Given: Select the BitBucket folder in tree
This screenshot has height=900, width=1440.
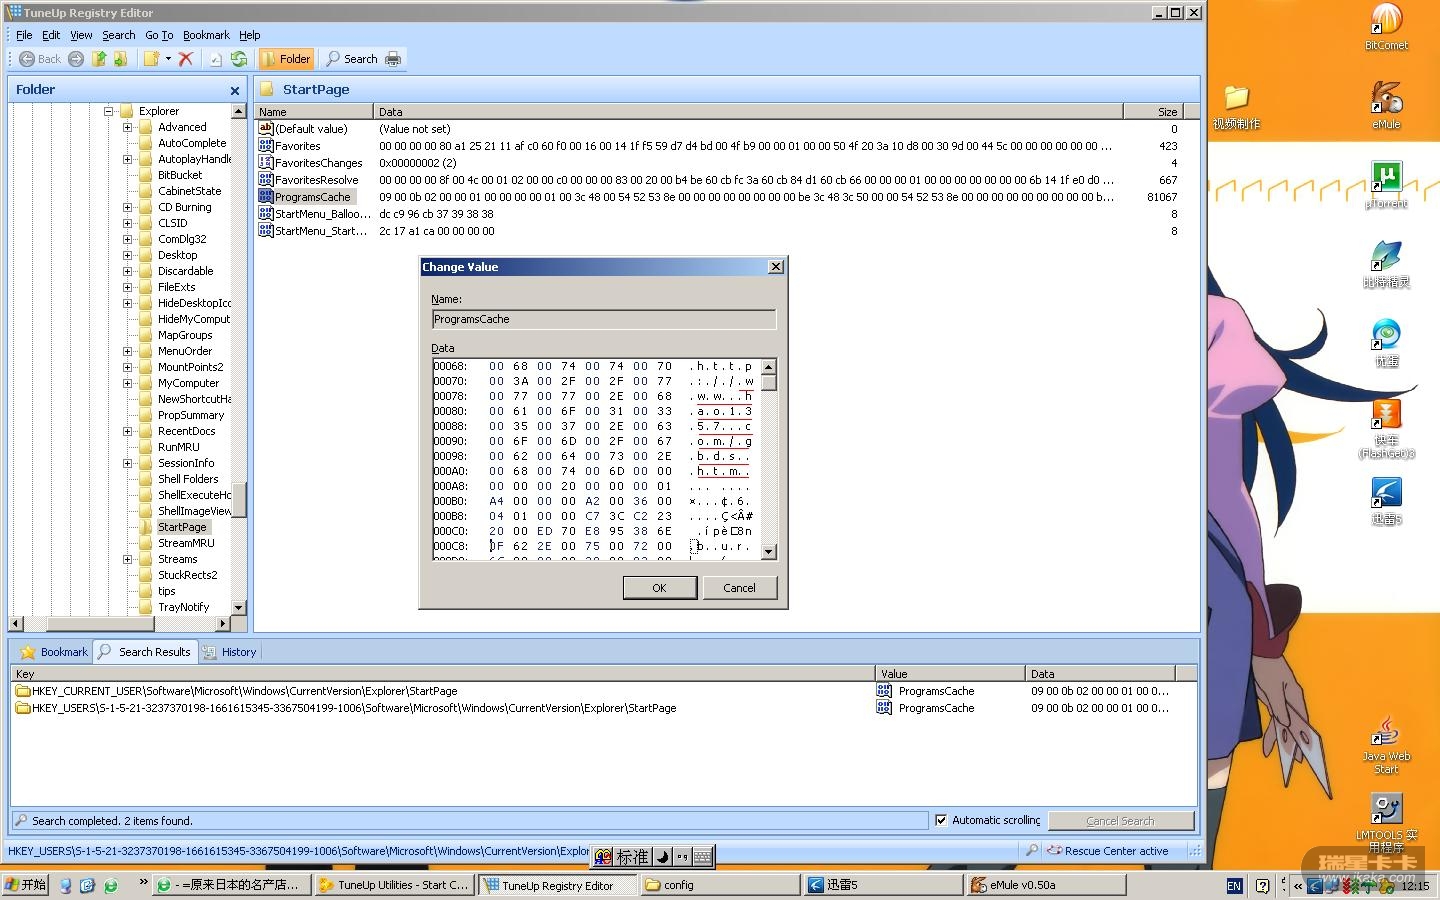Looking at the screenshot, I should [x=179, y=175].
